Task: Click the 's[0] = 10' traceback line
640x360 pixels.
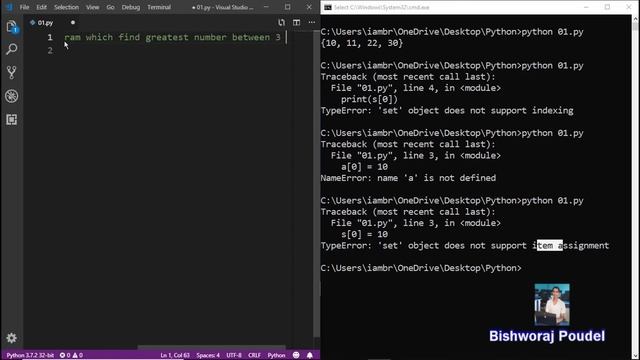Action: 364,234
